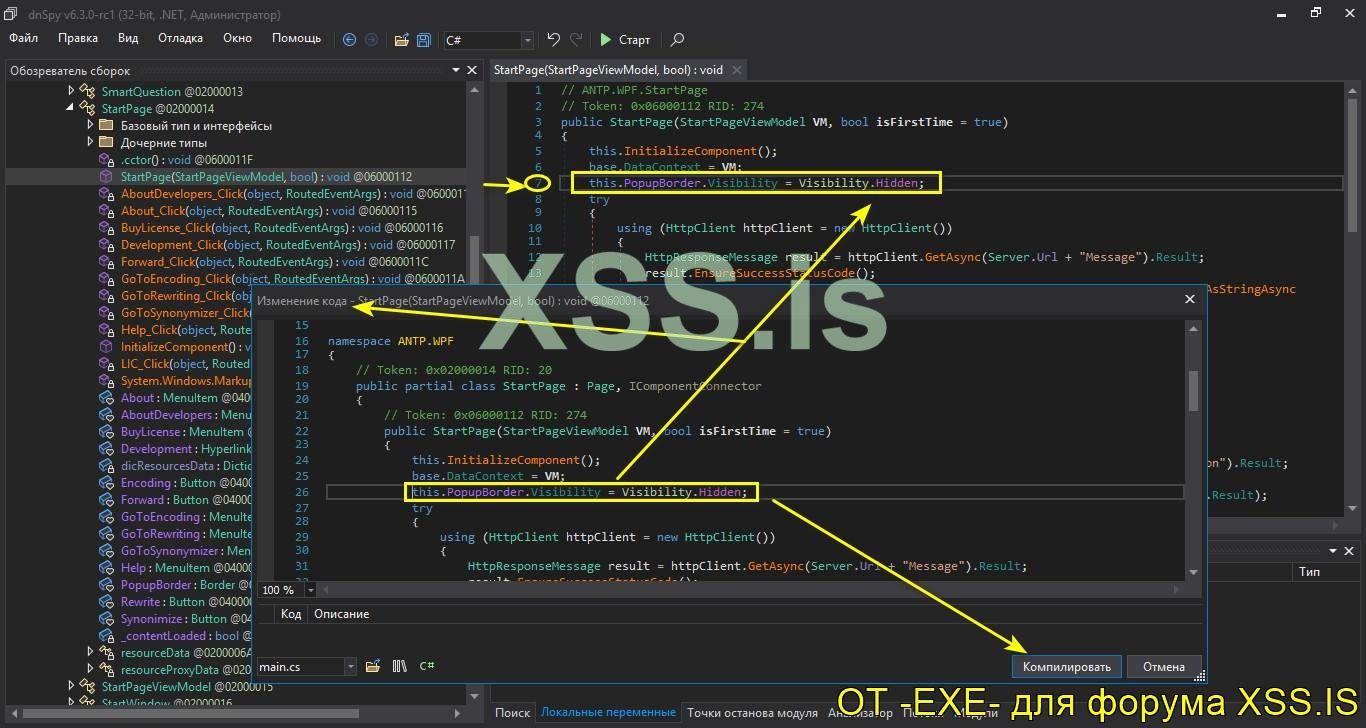Open the Отладка menu
The width and height of the screenshot is (1366, 728).
(180, 38)
